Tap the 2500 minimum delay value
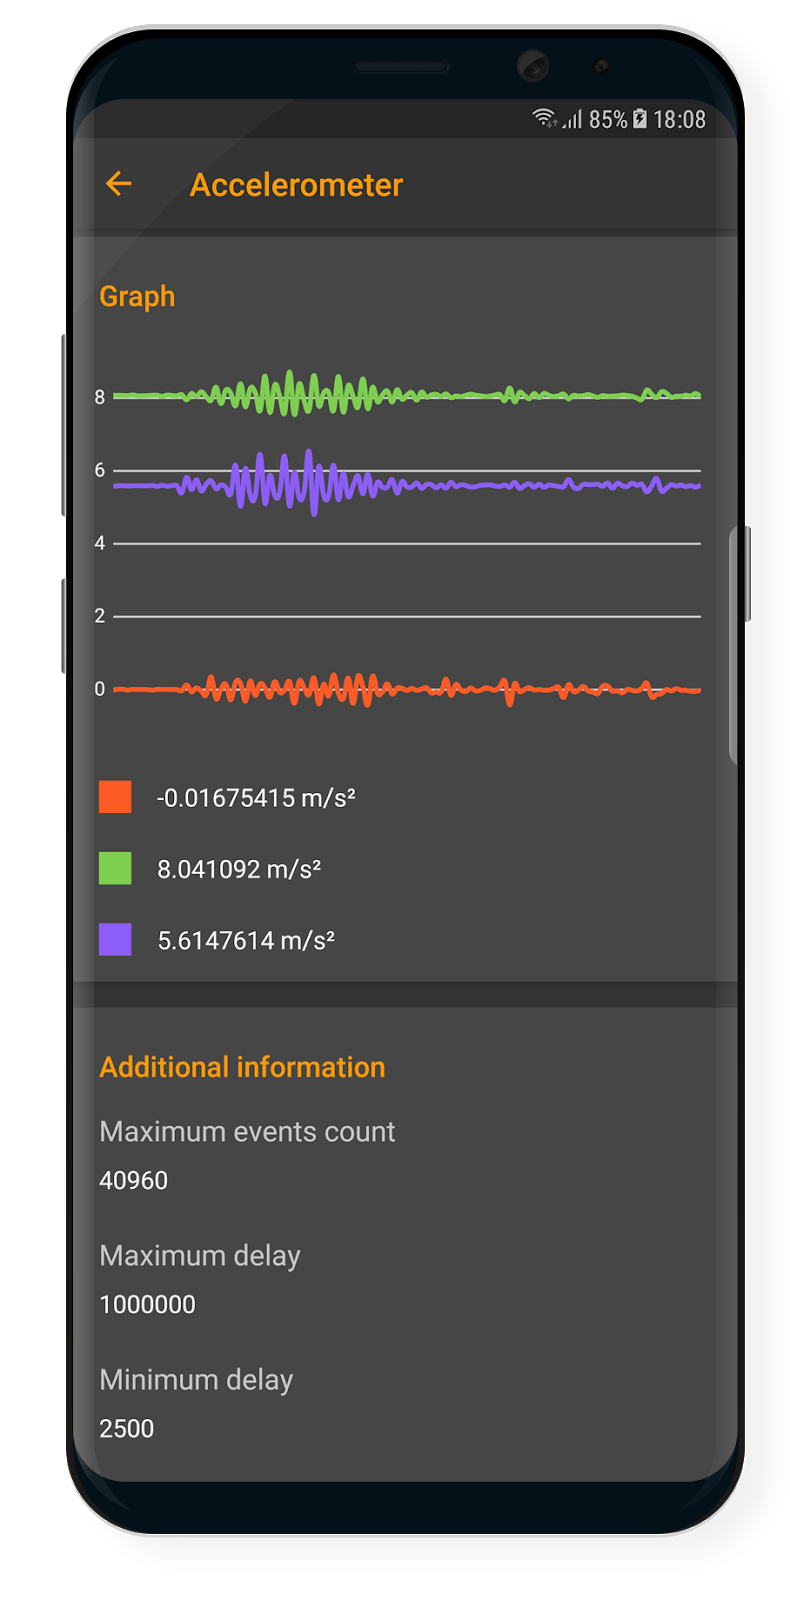 click(127, 1428)
